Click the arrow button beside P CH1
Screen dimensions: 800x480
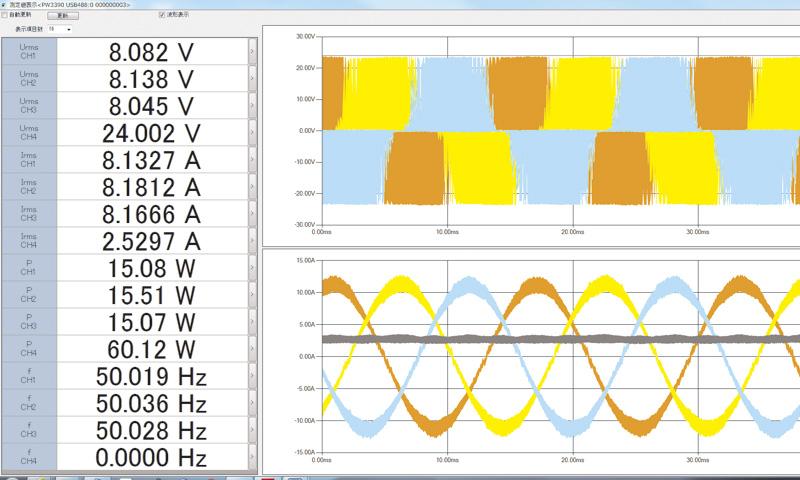tap(252, 268)
